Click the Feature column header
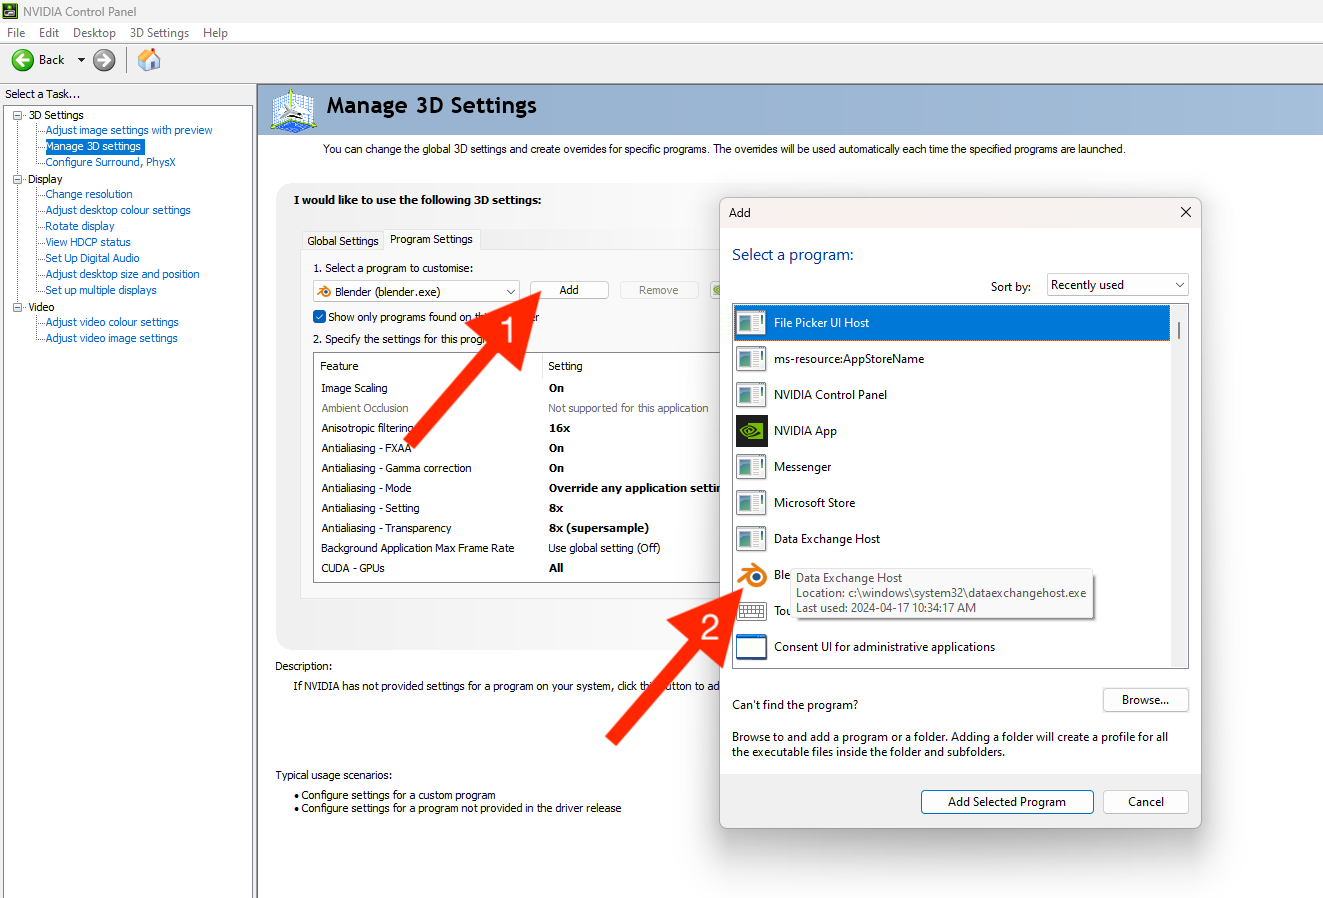Screen dimensions: 1323x898 tap(428, 366)
